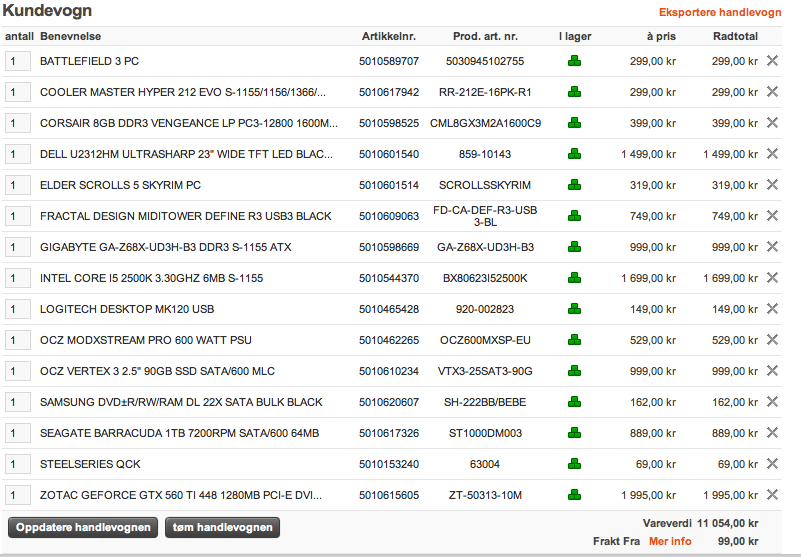
Task: Remove GIGABYTE GA-Z68X-UD3H-B3 motherboard
Action: coord(772,247)
